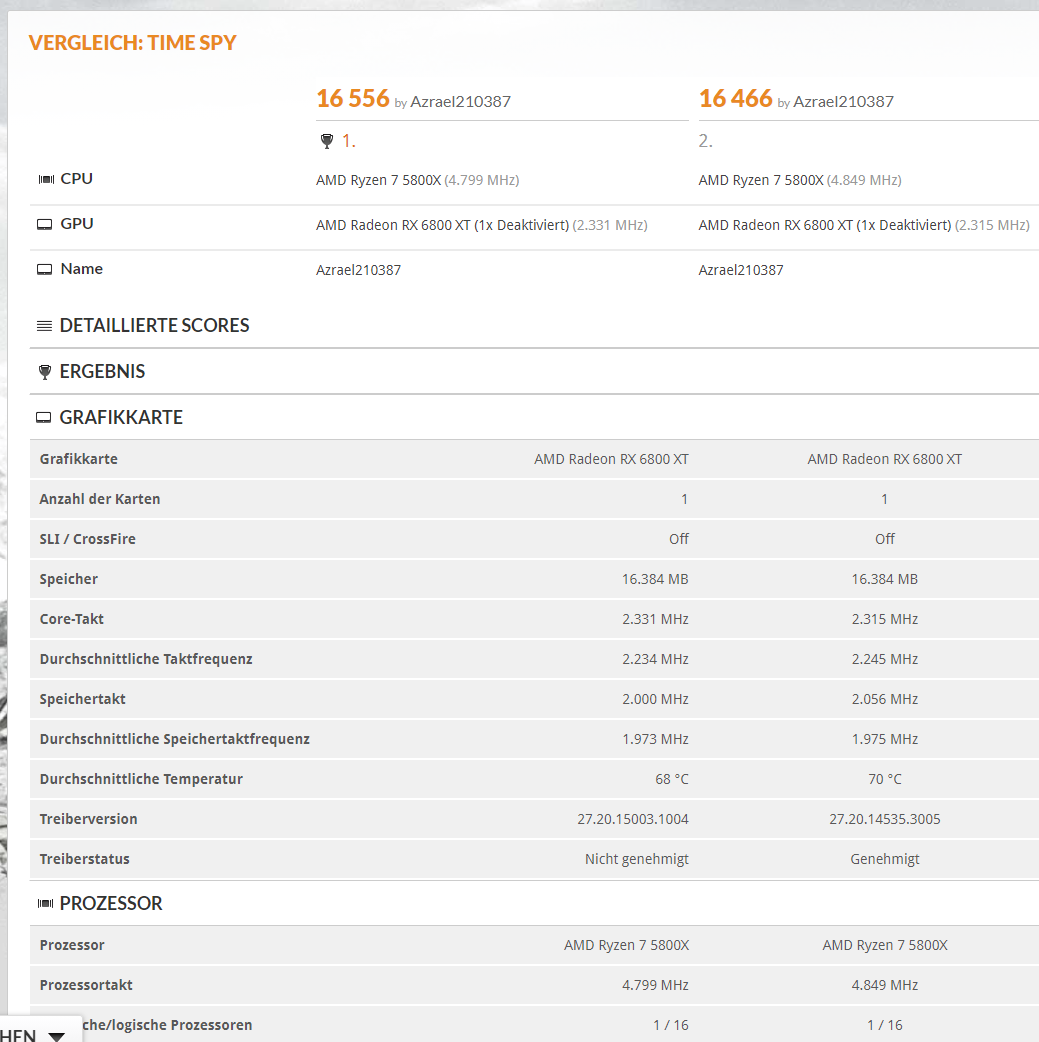The height and width of the screenshot is (1042, 1039).
Task: Click the monitor icon beside Name label
Action: tap(45, 270)
